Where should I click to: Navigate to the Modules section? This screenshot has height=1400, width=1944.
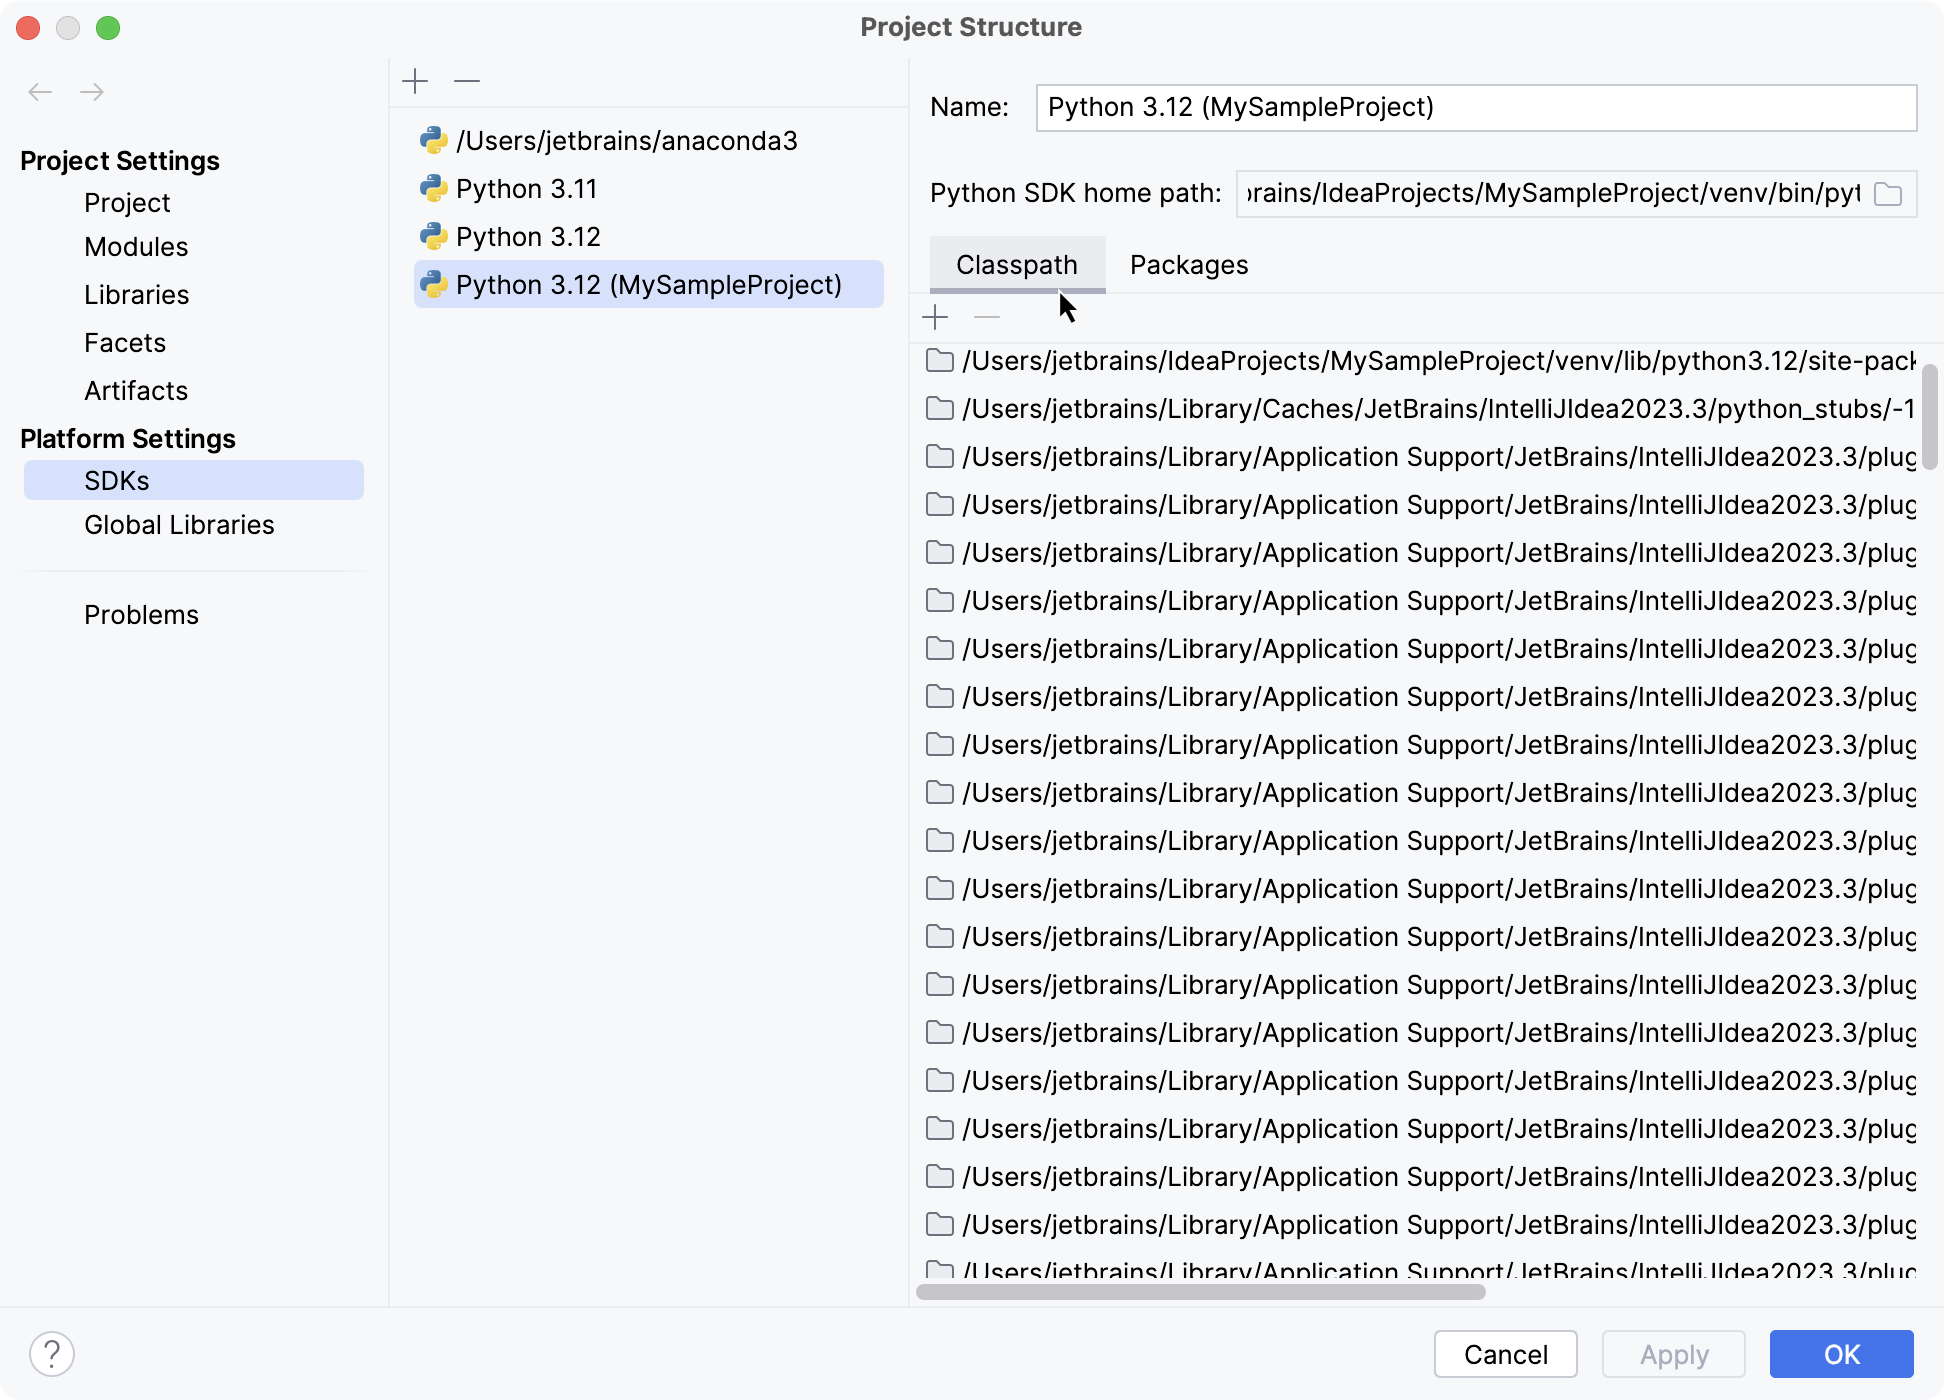pos(136,247)
